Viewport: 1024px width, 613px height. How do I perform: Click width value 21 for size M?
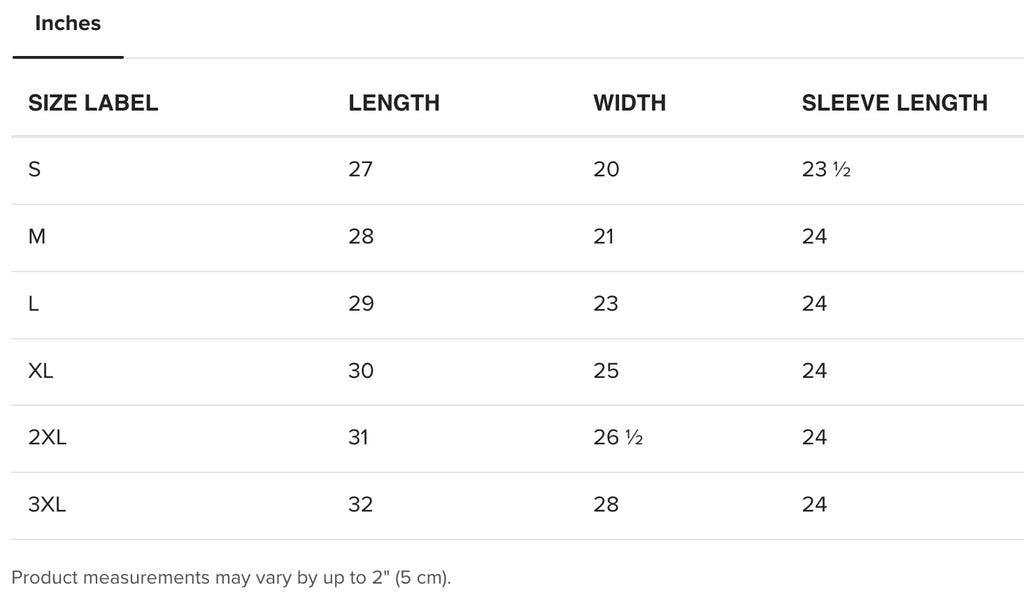tap(604, 236)
